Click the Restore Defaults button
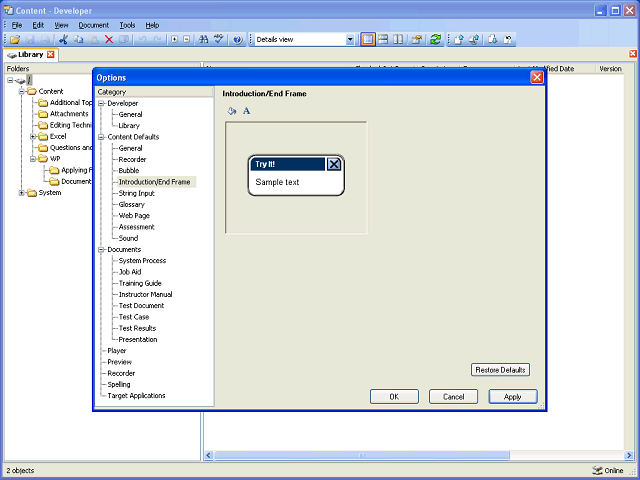 [500, 370]
